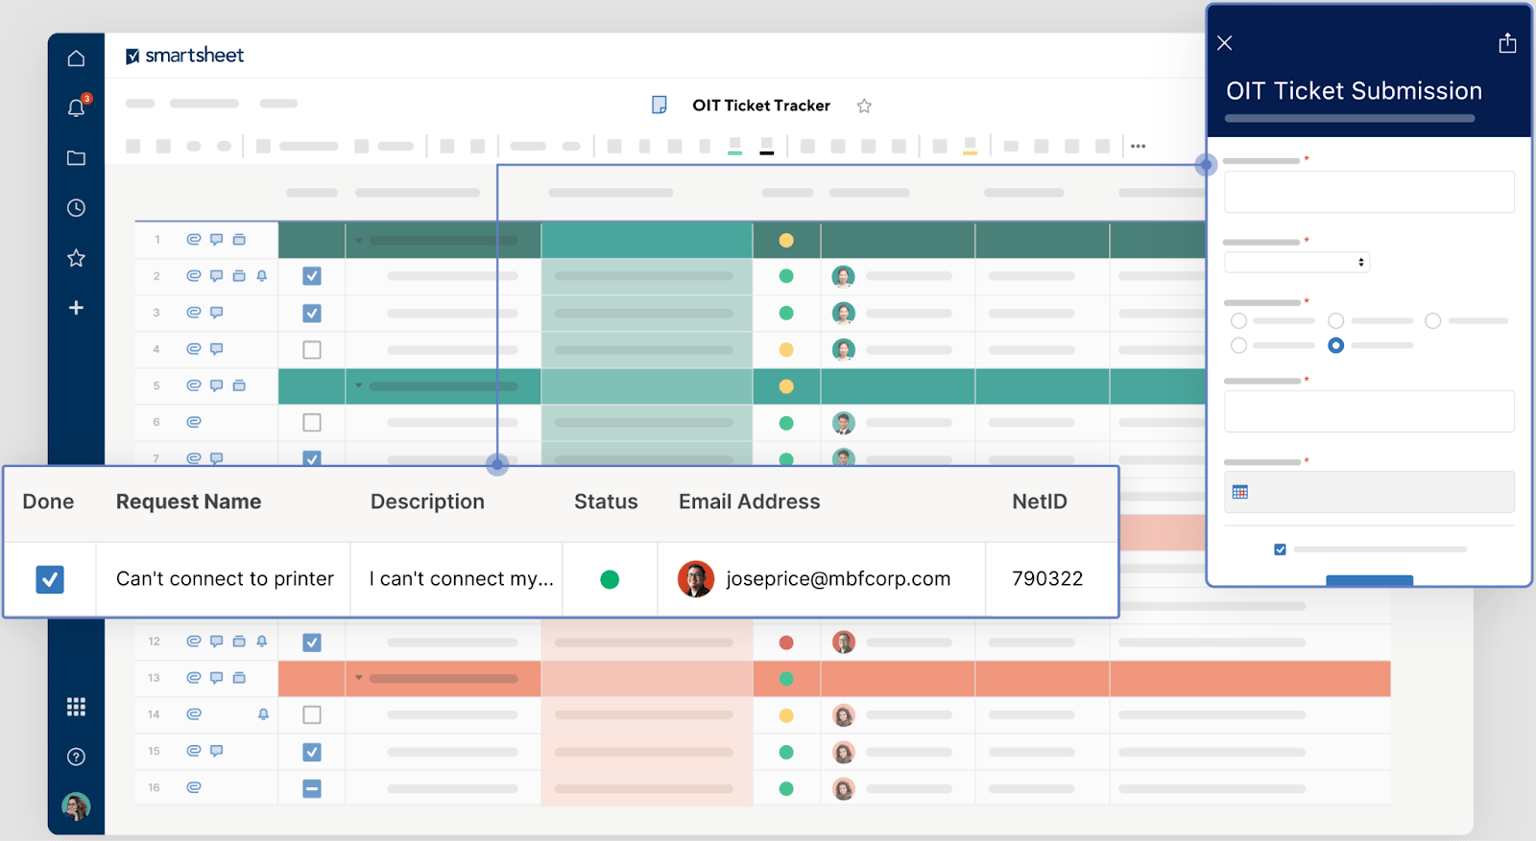Open the comment icon on row 3
This screenshot has height=841, width=1536.
click(x=217, y=312)
